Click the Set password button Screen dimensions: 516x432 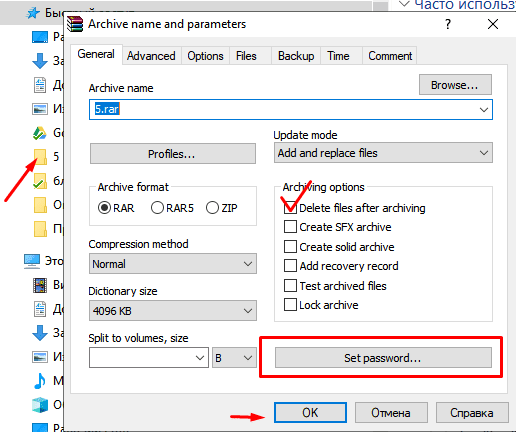(383, 358)
